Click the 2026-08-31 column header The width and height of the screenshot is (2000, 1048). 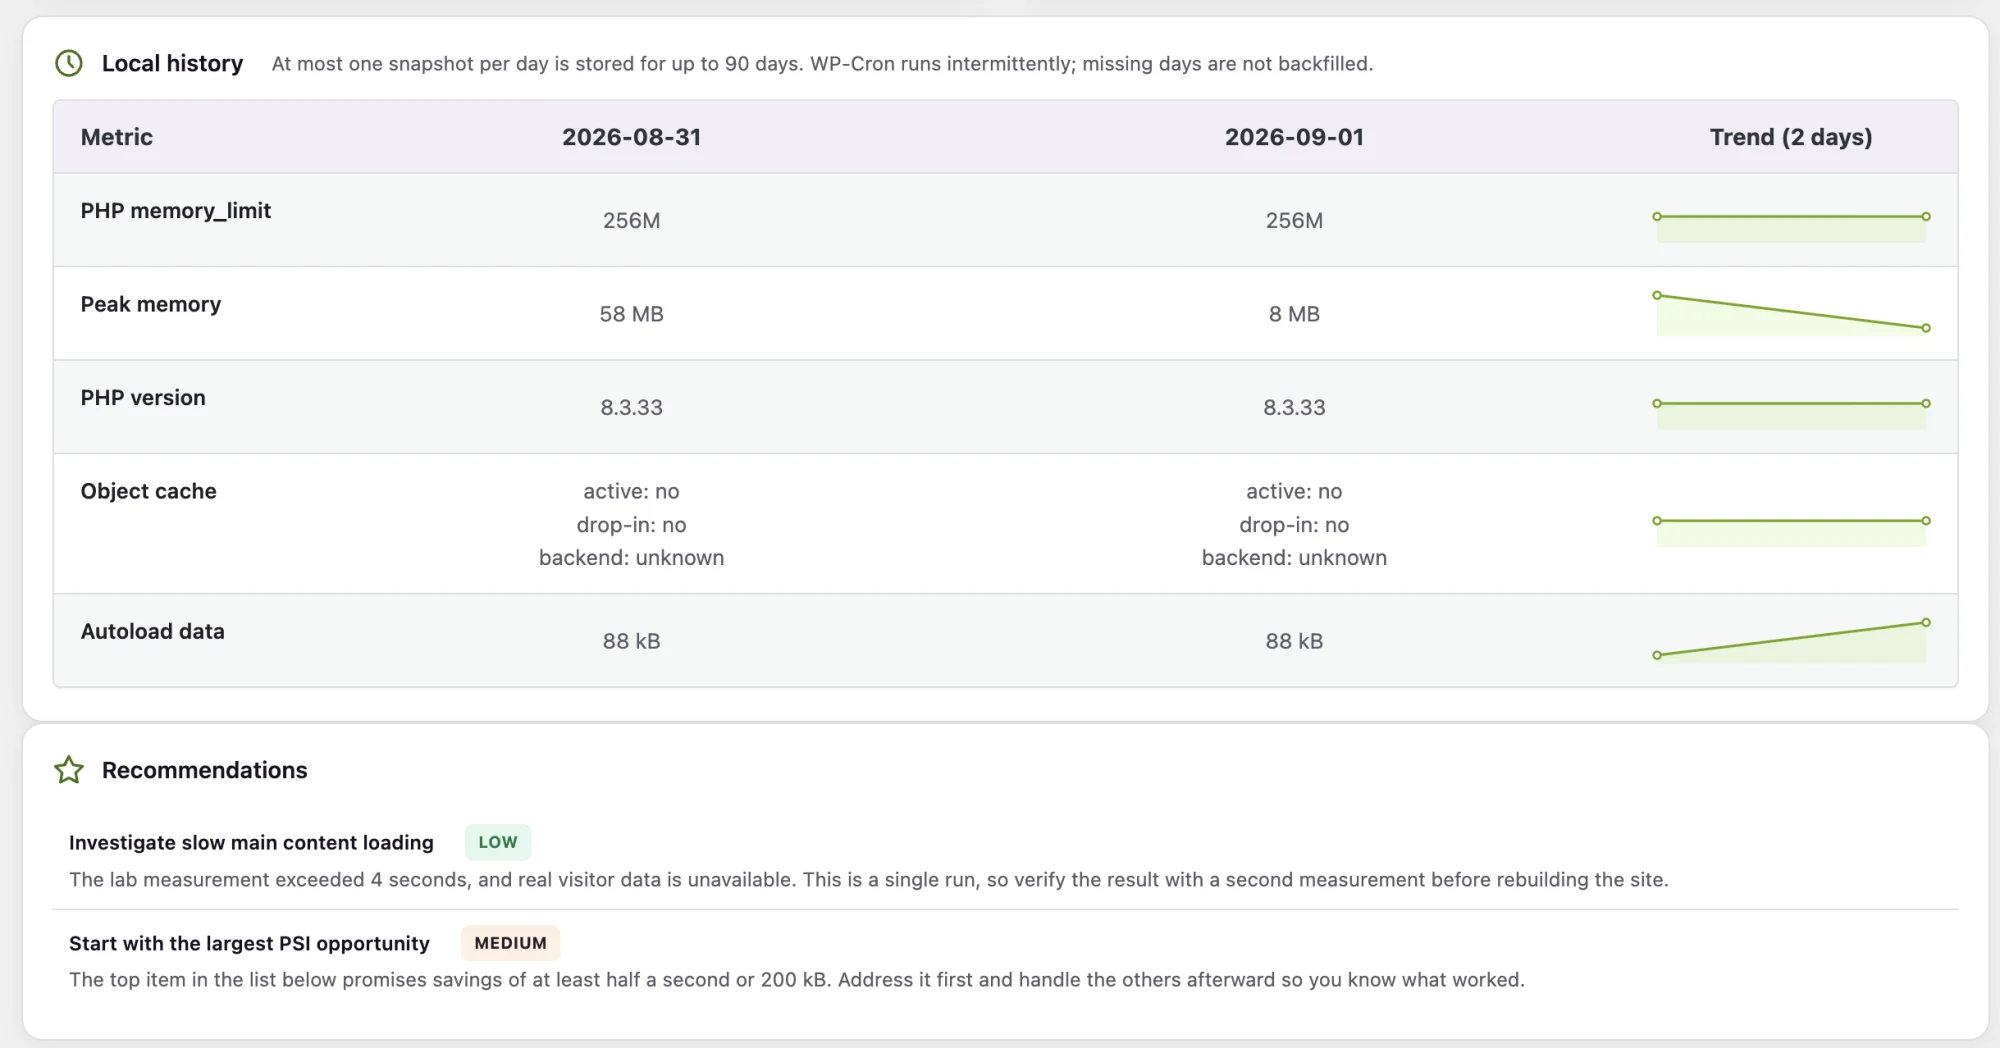coord(631,137)
